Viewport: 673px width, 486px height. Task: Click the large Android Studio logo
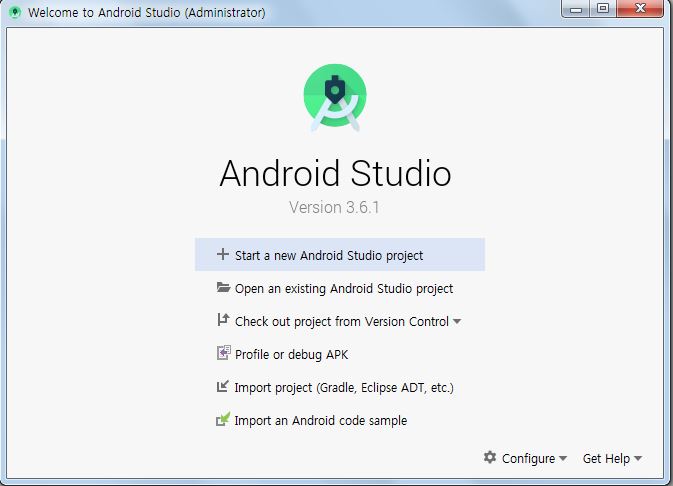335,97
